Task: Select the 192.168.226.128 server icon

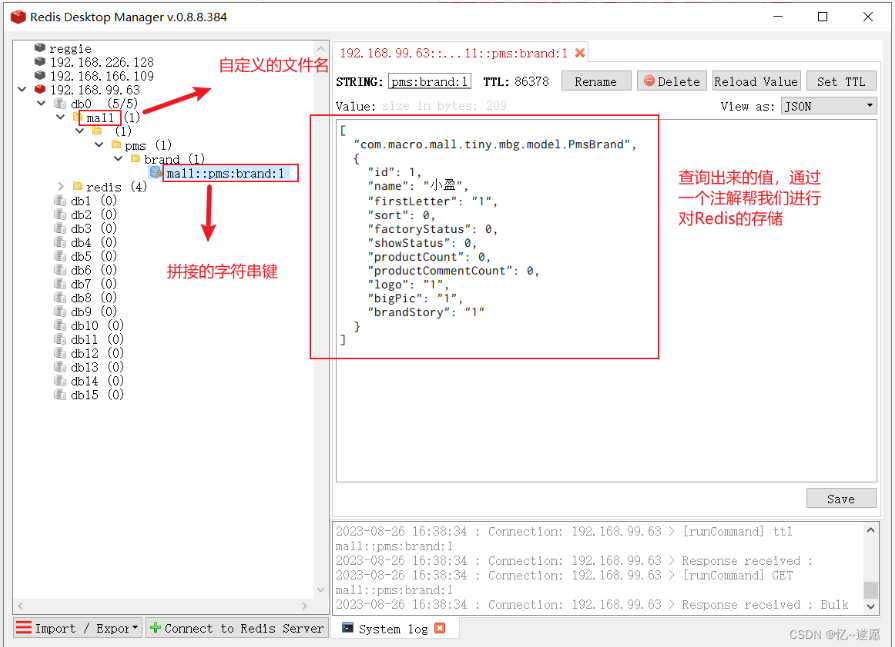Action: (x=39, y=61)
